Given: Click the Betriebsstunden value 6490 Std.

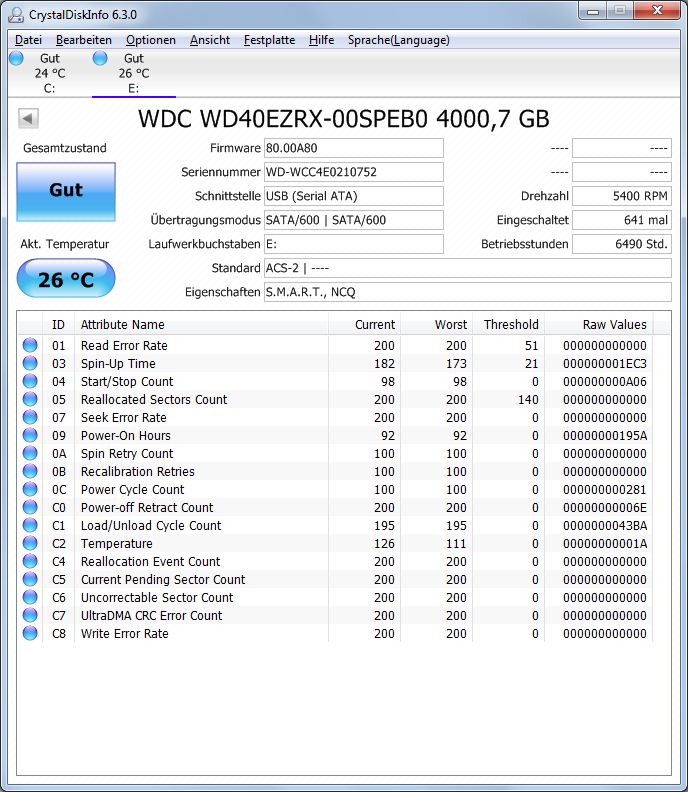Looking at the screenshot, I should [622, 244].
